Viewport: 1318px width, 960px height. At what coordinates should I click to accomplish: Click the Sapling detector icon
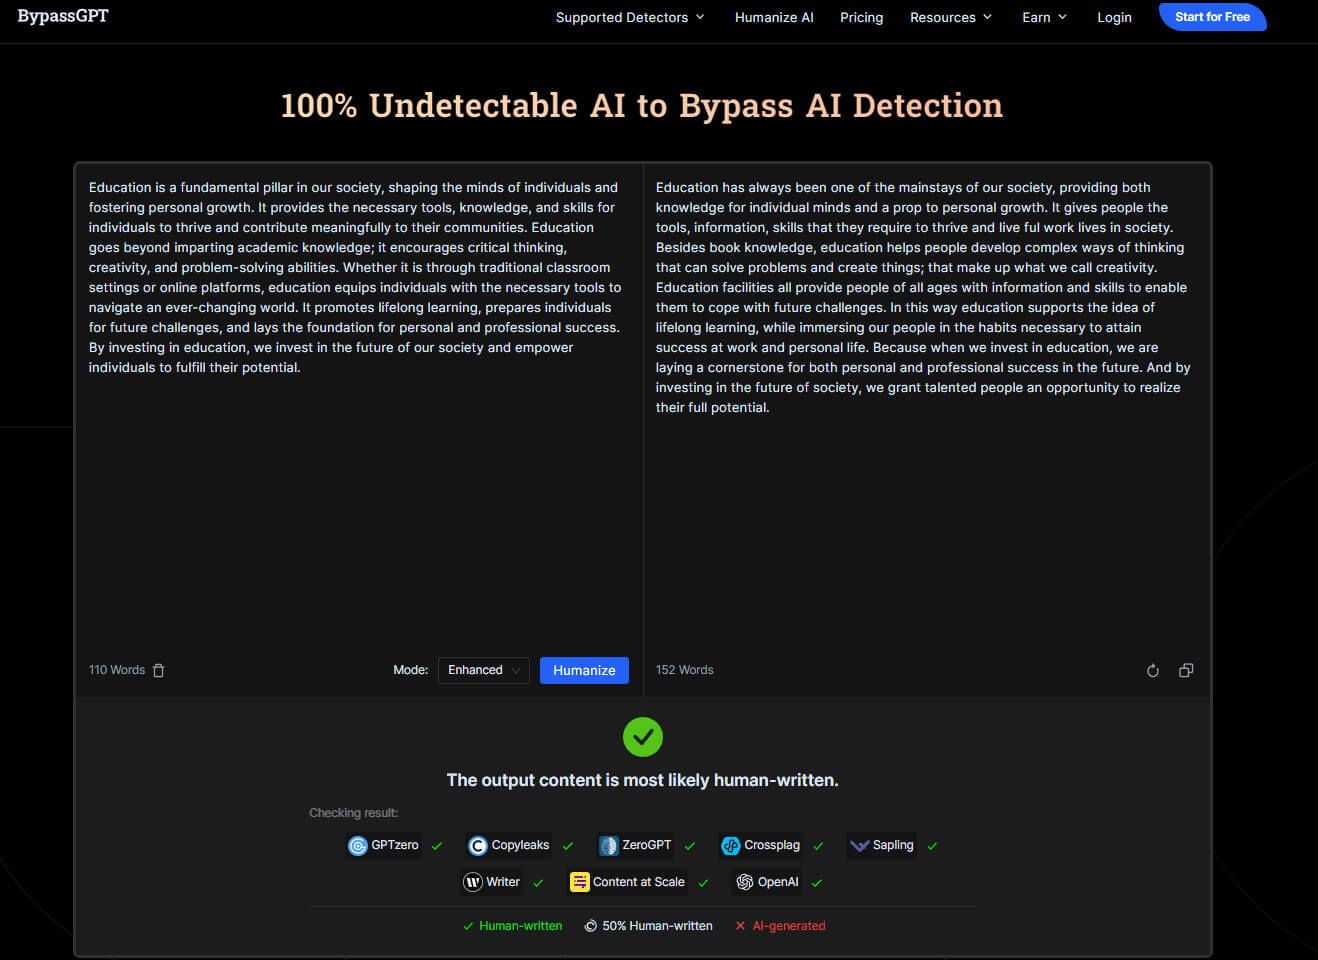pyautogui.click(x=859, y=846)
